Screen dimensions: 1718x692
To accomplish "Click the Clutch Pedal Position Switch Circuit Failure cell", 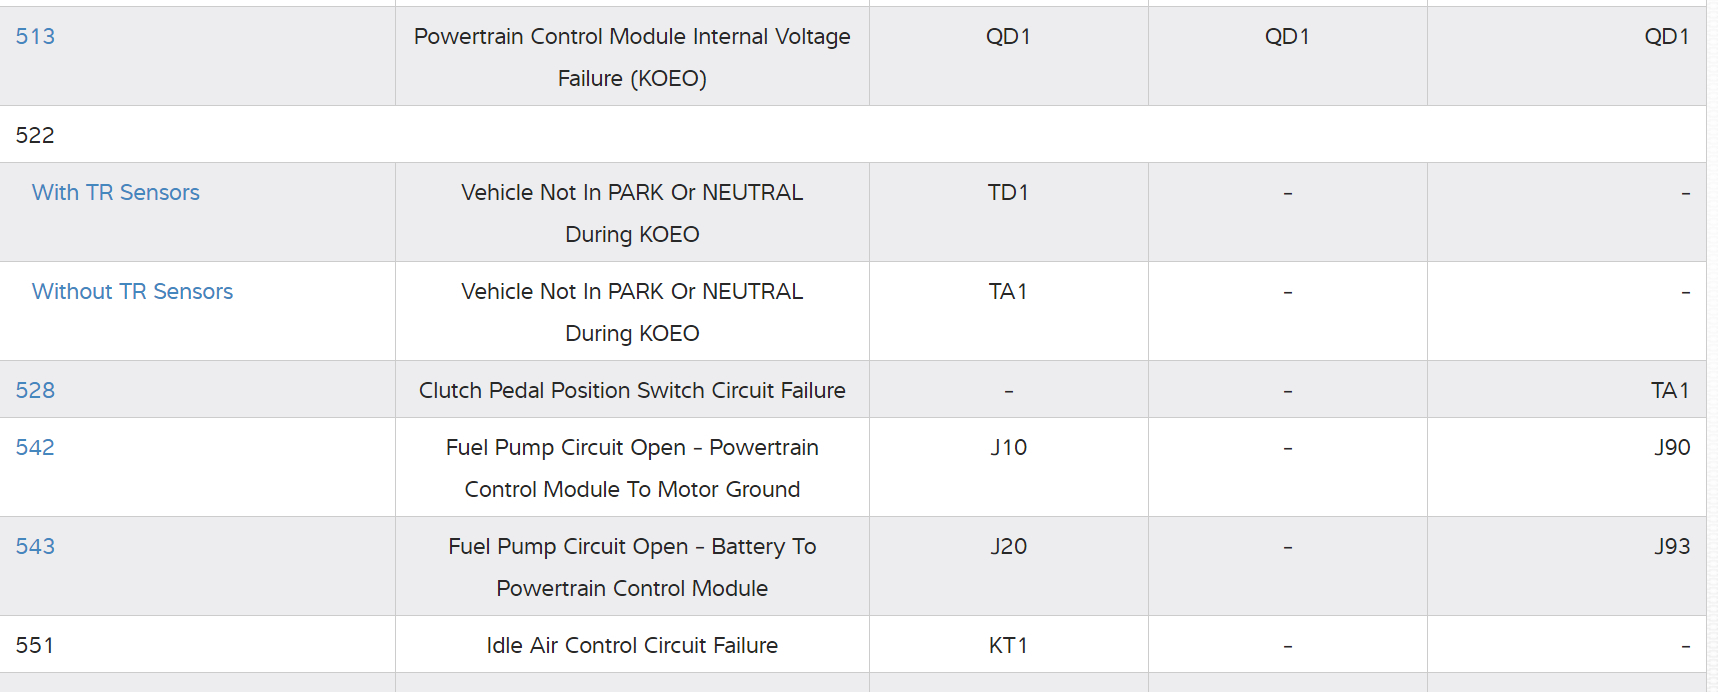I will pyautogui.click(x=632, y=391).
